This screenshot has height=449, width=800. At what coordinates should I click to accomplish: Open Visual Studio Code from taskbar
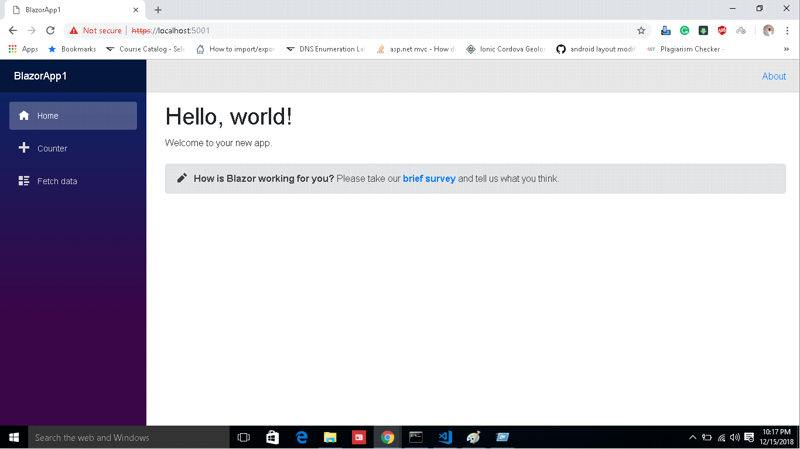[x=445, y=437]
